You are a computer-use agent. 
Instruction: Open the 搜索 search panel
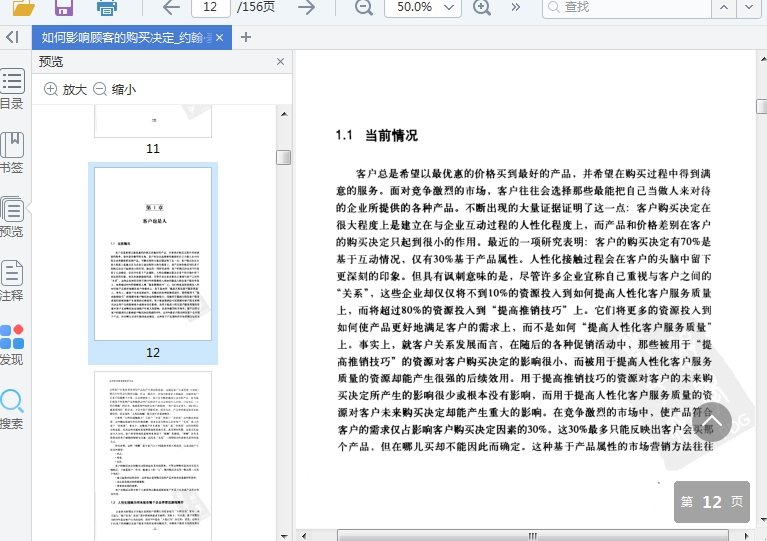[12, 409]
